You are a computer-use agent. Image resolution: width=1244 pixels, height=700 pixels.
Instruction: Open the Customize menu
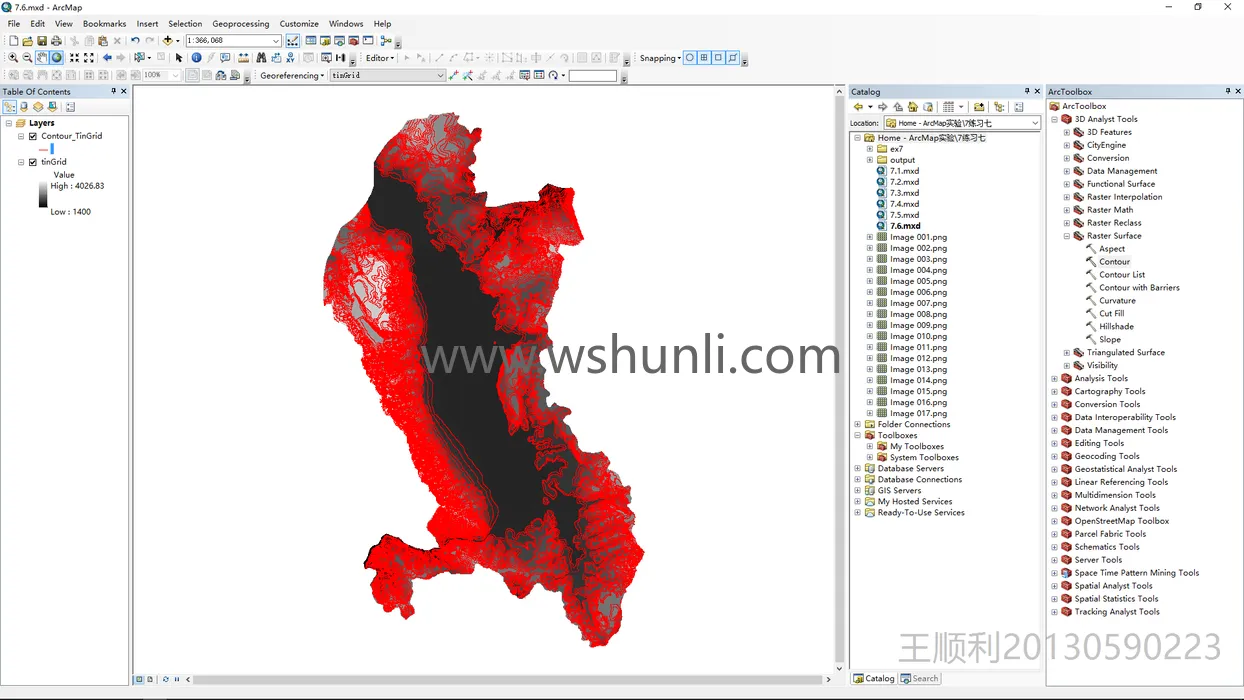click(299, 24)
